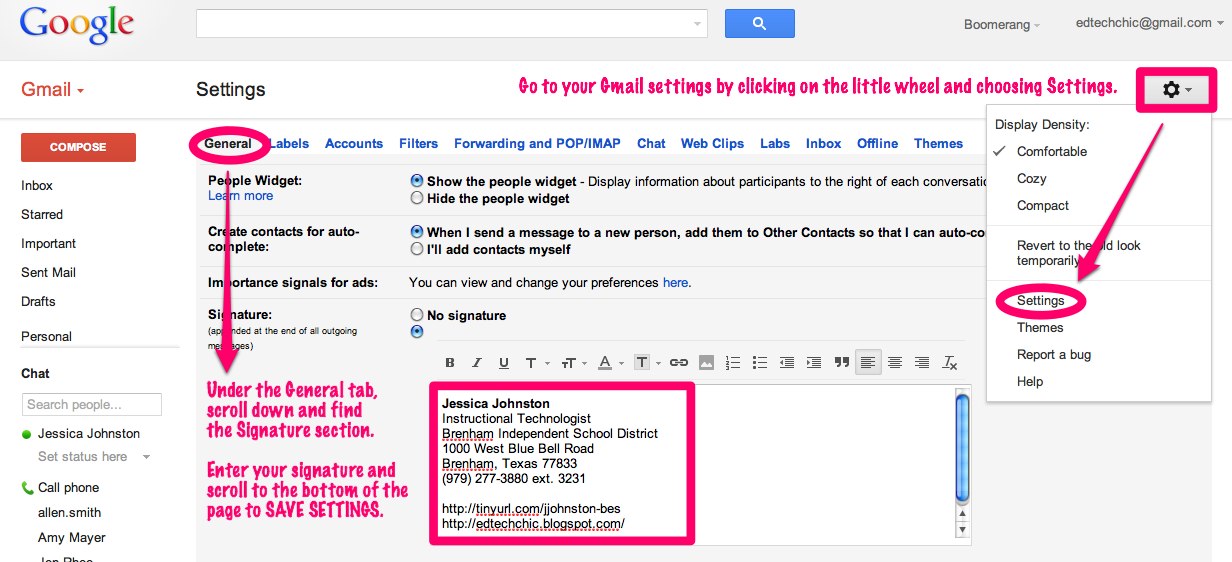
Task: Select auto-add to Other Contacts option
Action: tap(417, 232)
